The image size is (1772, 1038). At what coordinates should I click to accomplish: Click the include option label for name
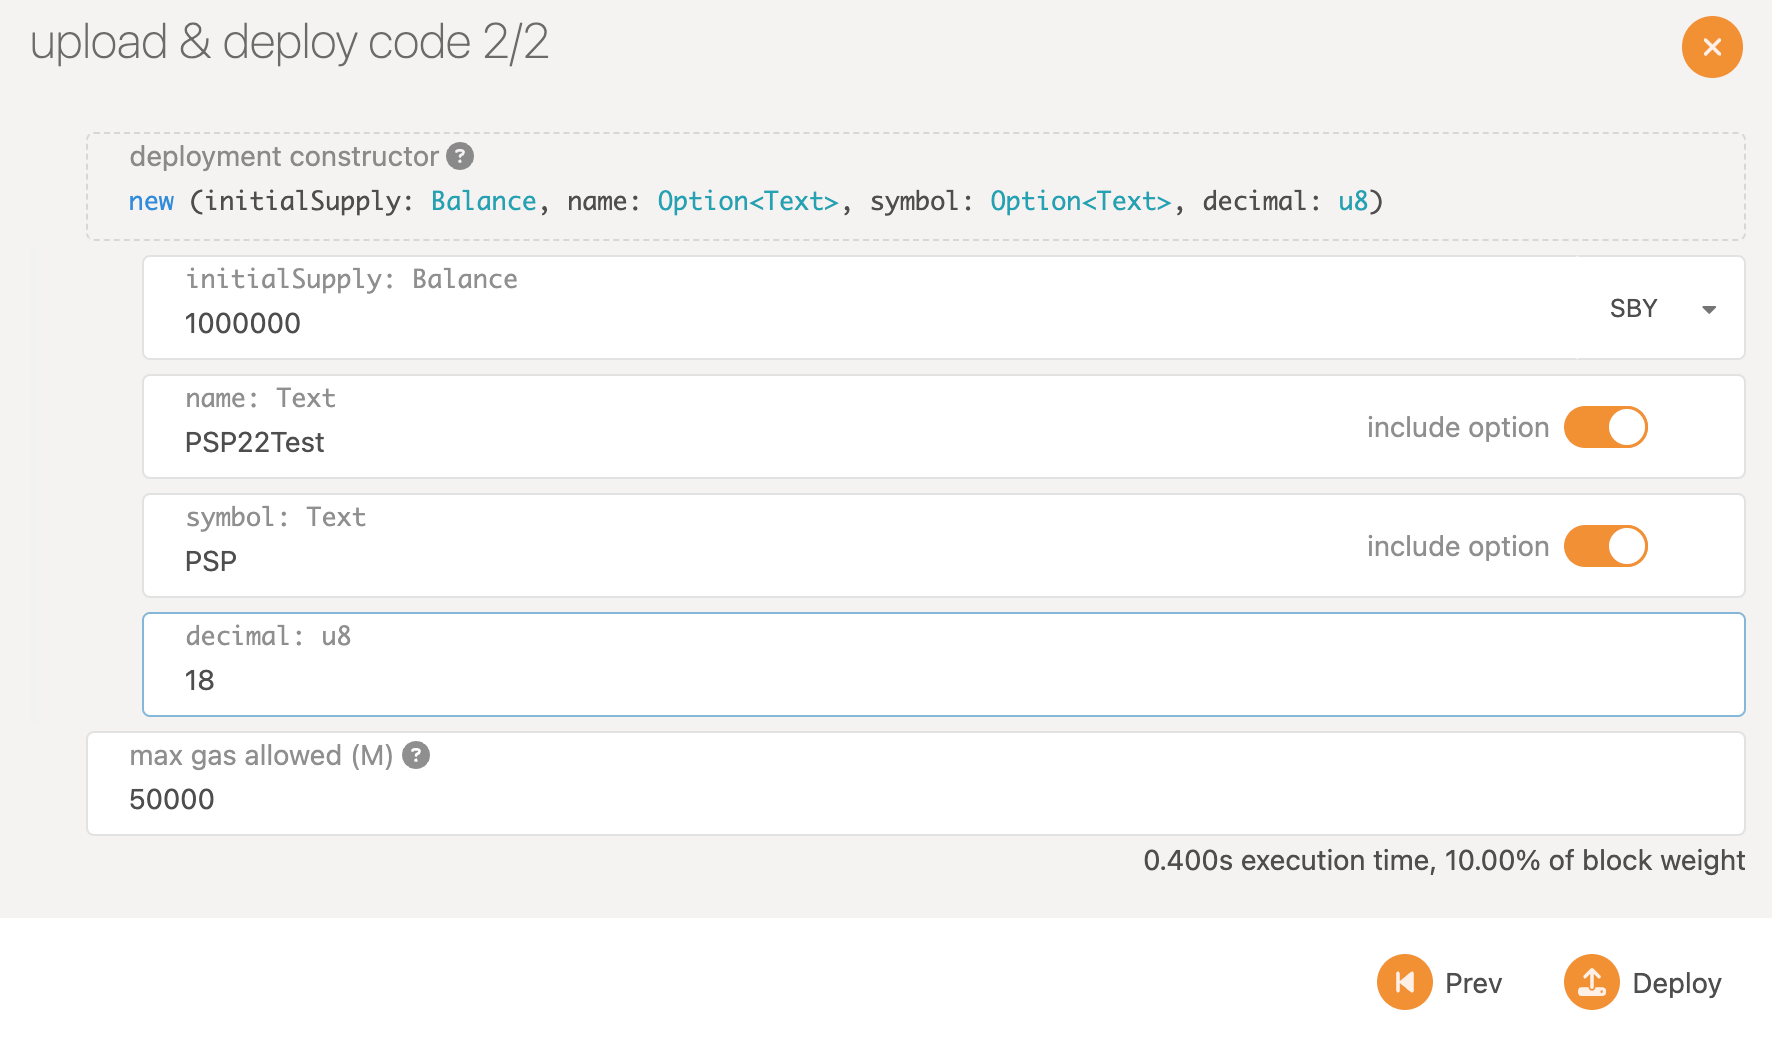(1457, 427)
